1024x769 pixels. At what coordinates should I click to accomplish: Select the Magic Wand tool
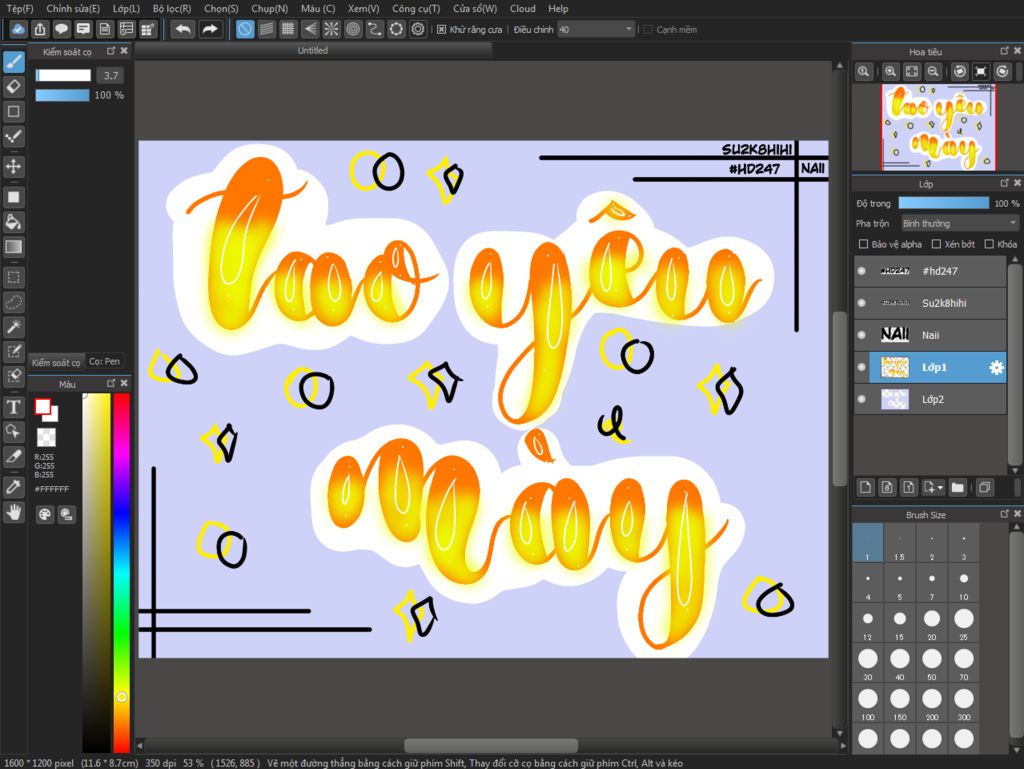(14, 326)
